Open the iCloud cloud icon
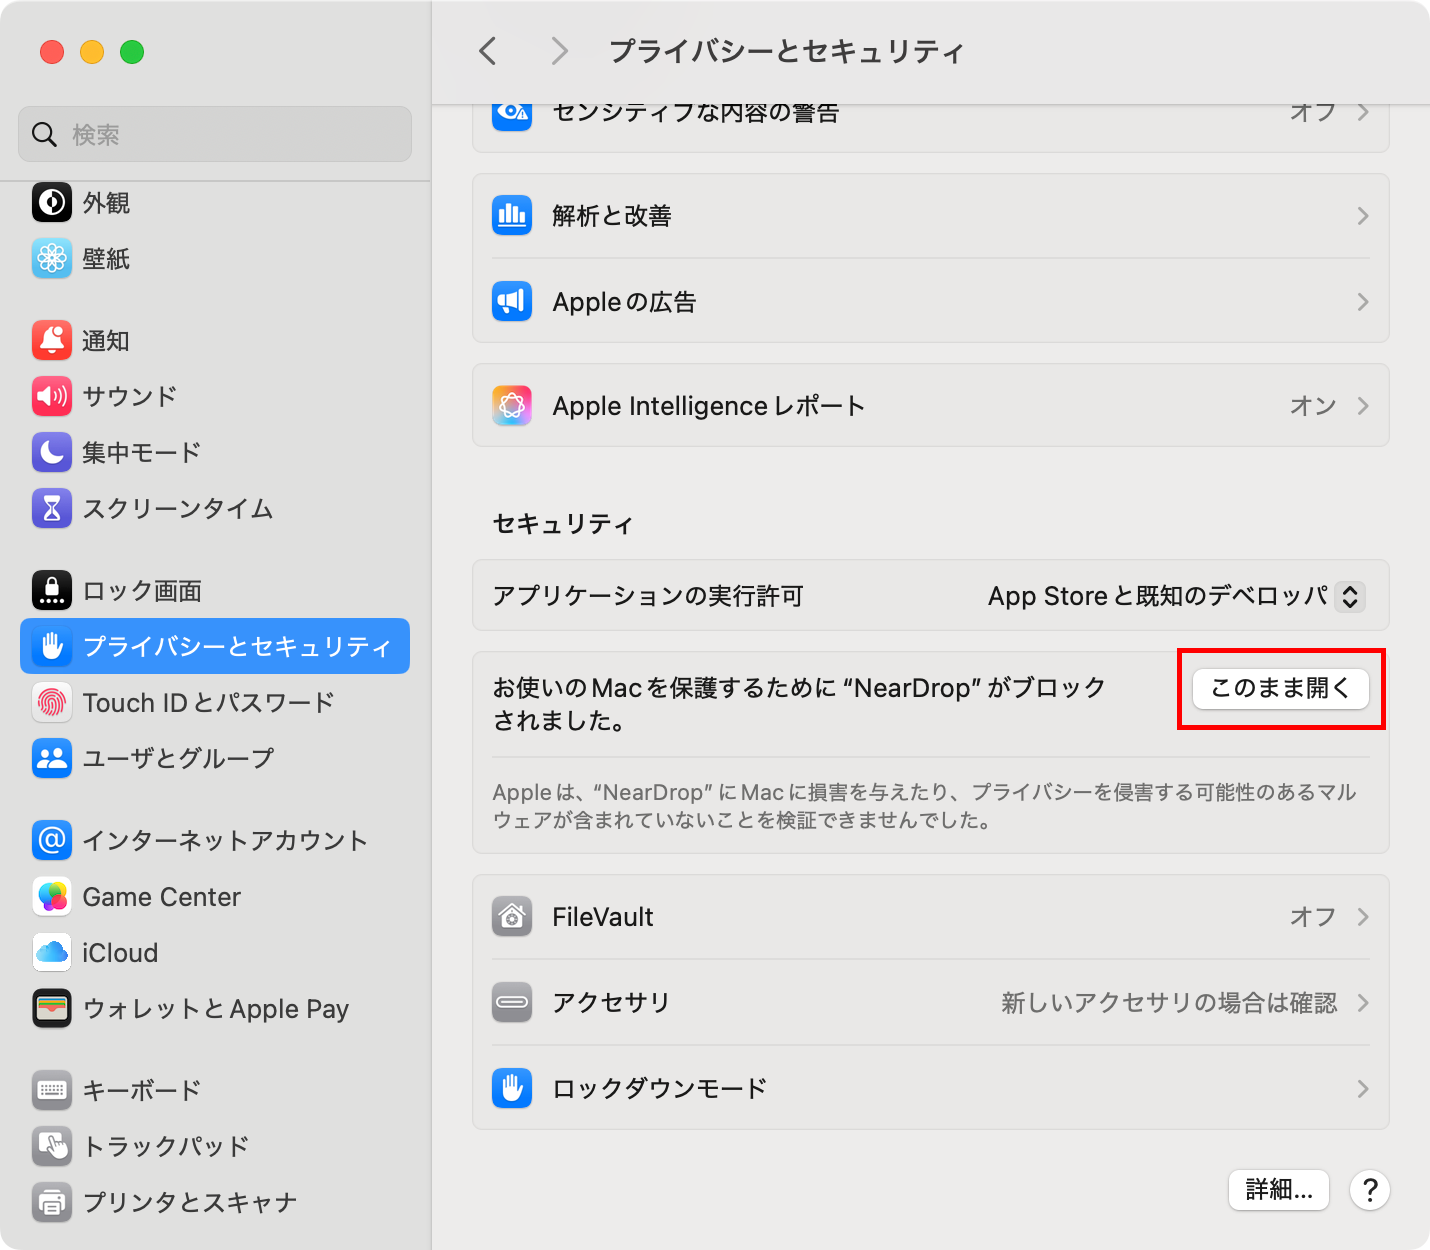Image resolution: width=1430 pixels, height=1250 pixels. coord(52,952)
